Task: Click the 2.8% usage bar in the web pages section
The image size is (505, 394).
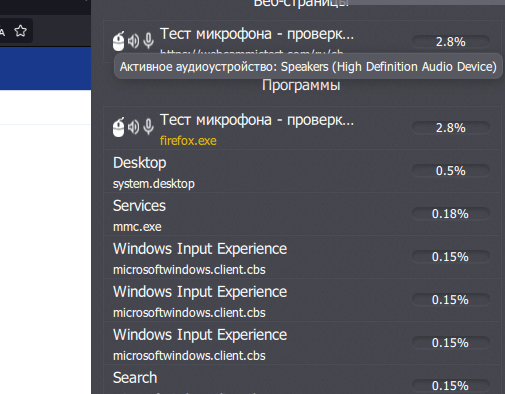Action: point(451,41)
